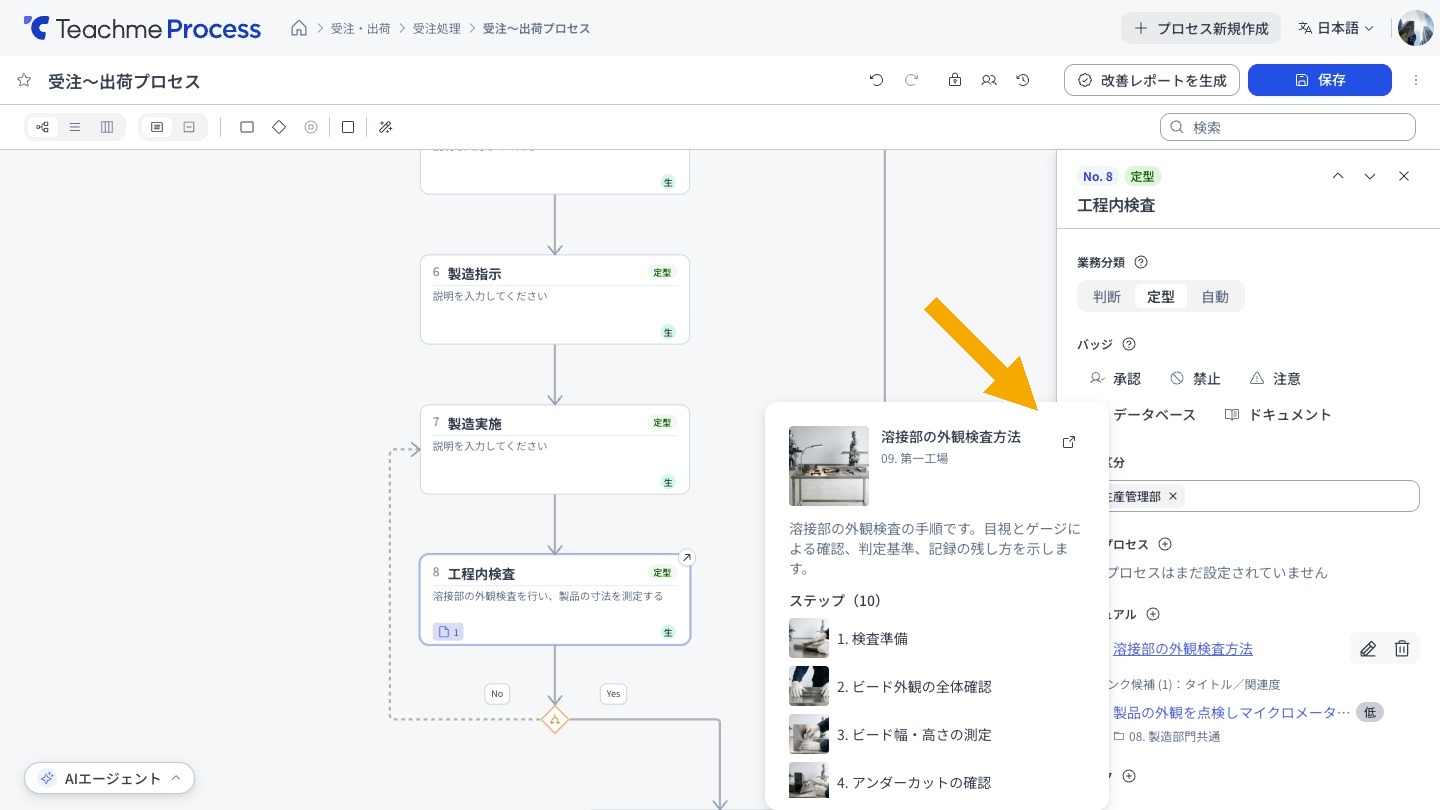Open manual in new tab from popup

[1069, 442]
